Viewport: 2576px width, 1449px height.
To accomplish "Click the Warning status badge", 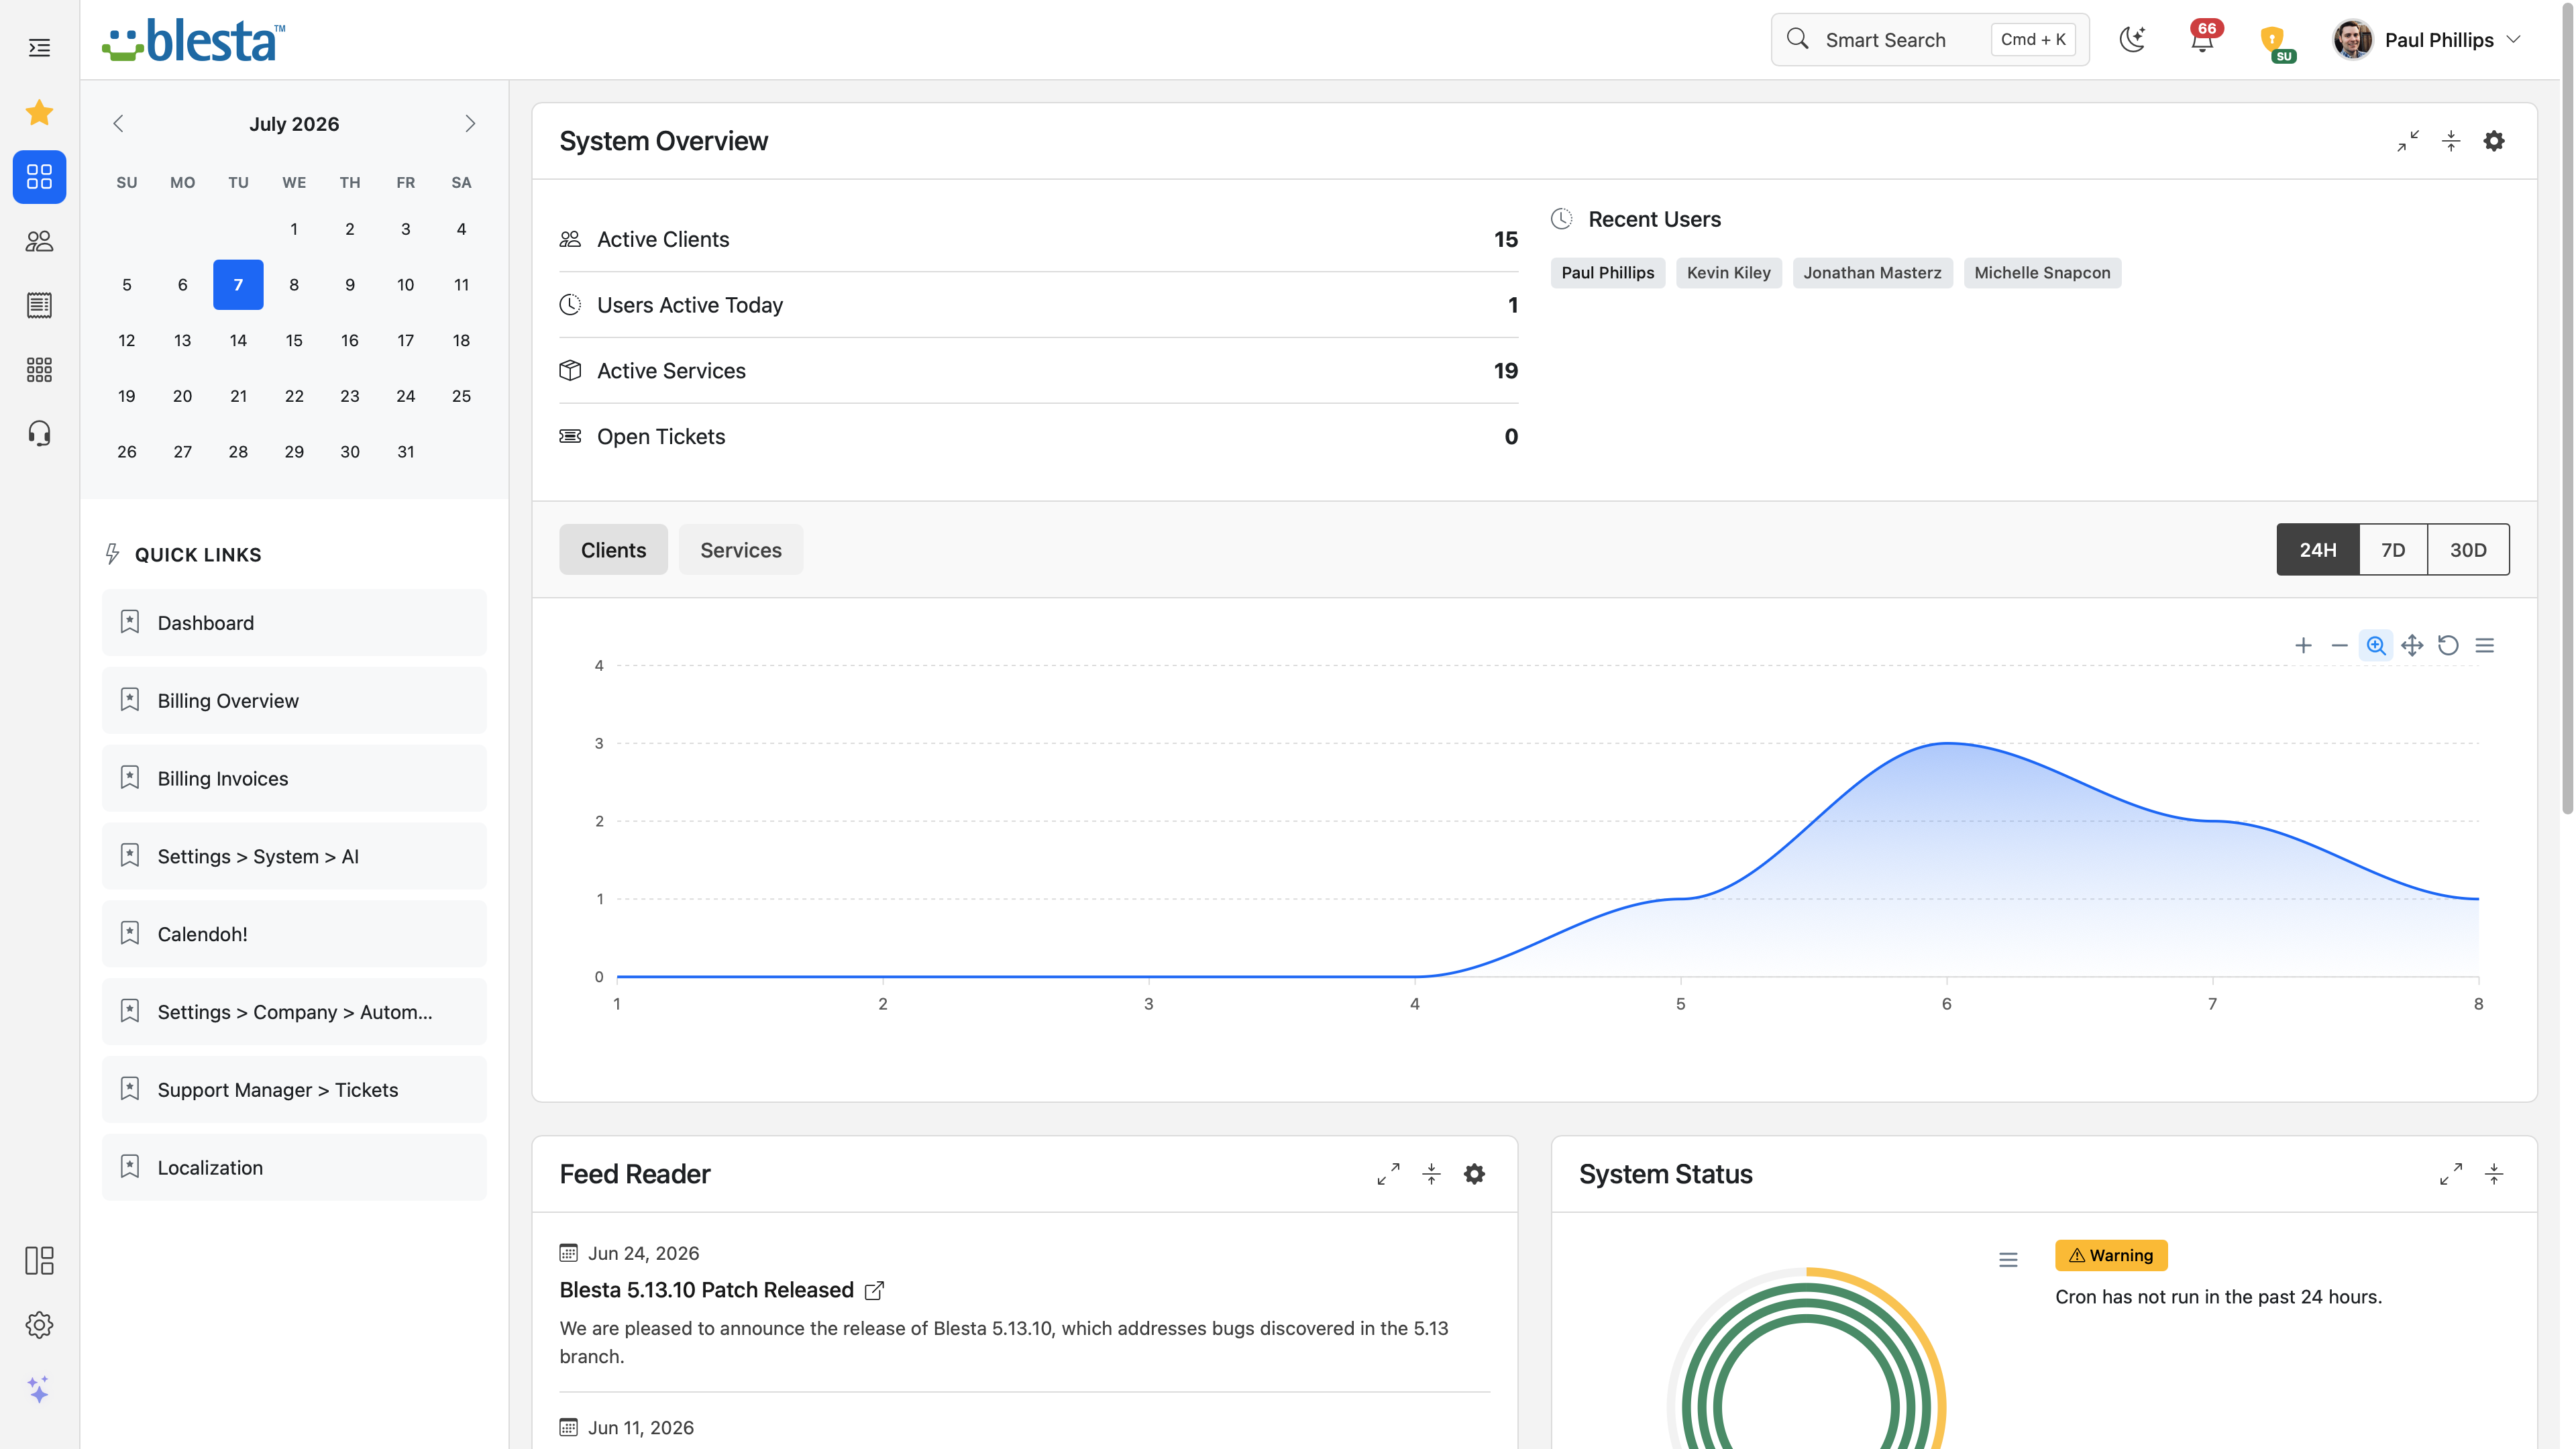I will [2111, 1256].
